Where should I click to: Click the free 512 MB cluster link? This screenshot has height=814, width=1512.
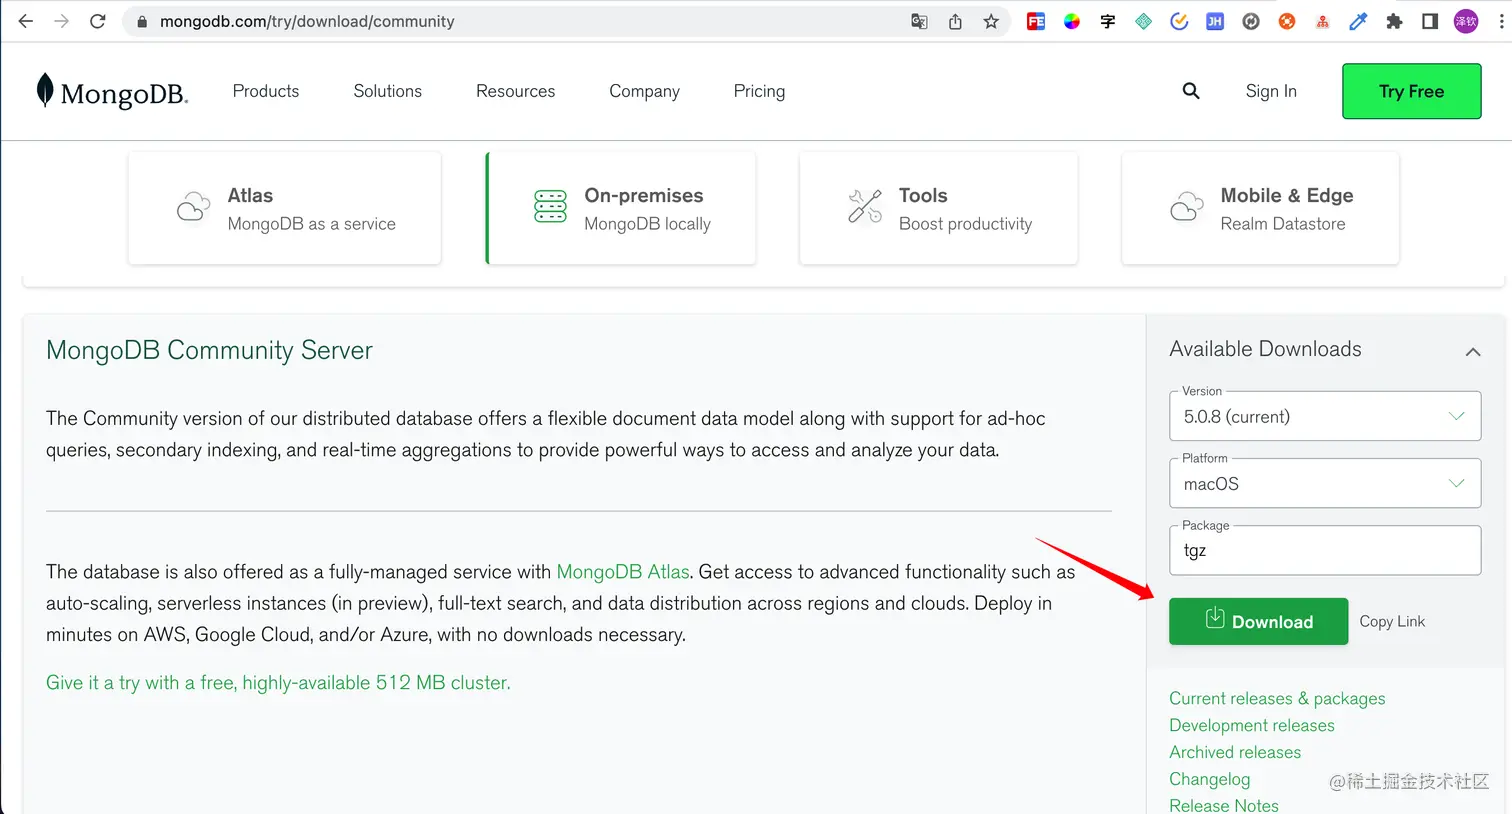click(x=278, y=683)
